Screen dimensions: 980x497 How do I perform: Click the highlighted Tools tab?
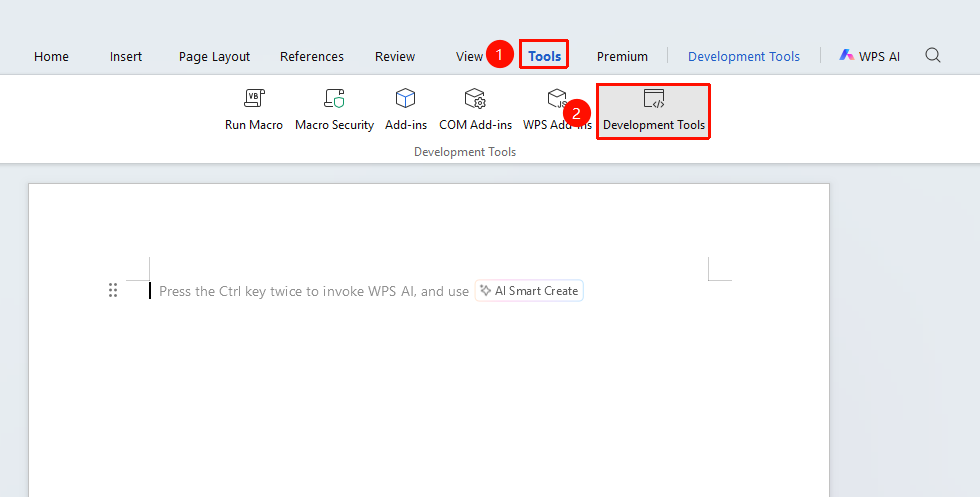(544, 56)
